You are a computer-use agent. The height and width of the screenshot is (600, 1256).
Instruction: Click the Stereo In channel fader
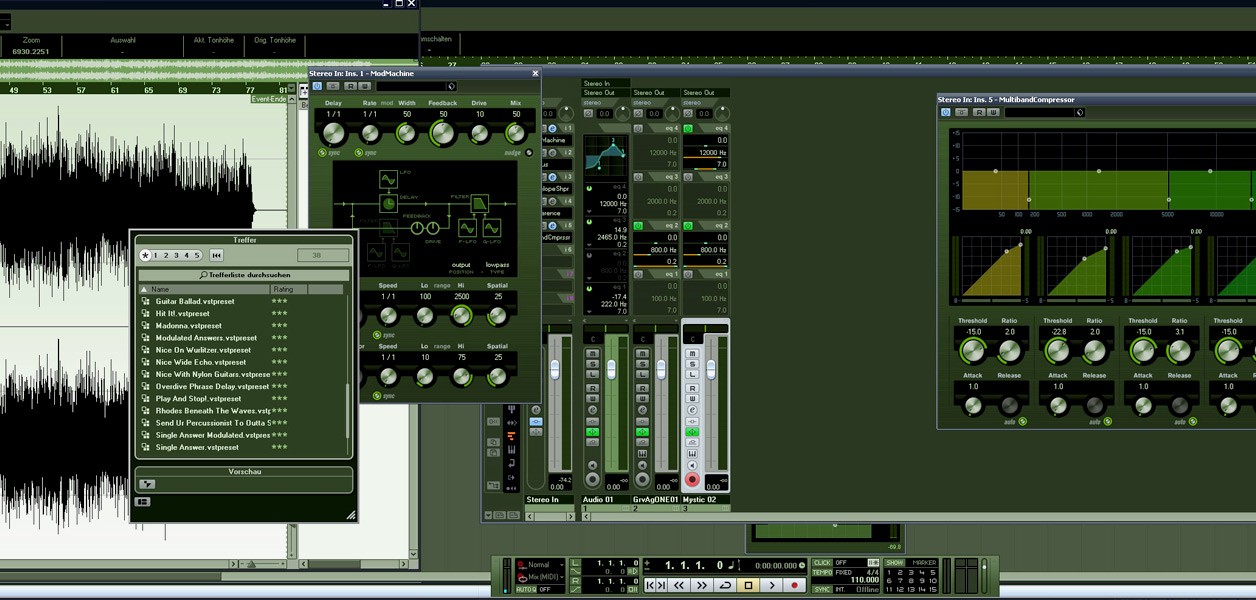tap(555, 368)
